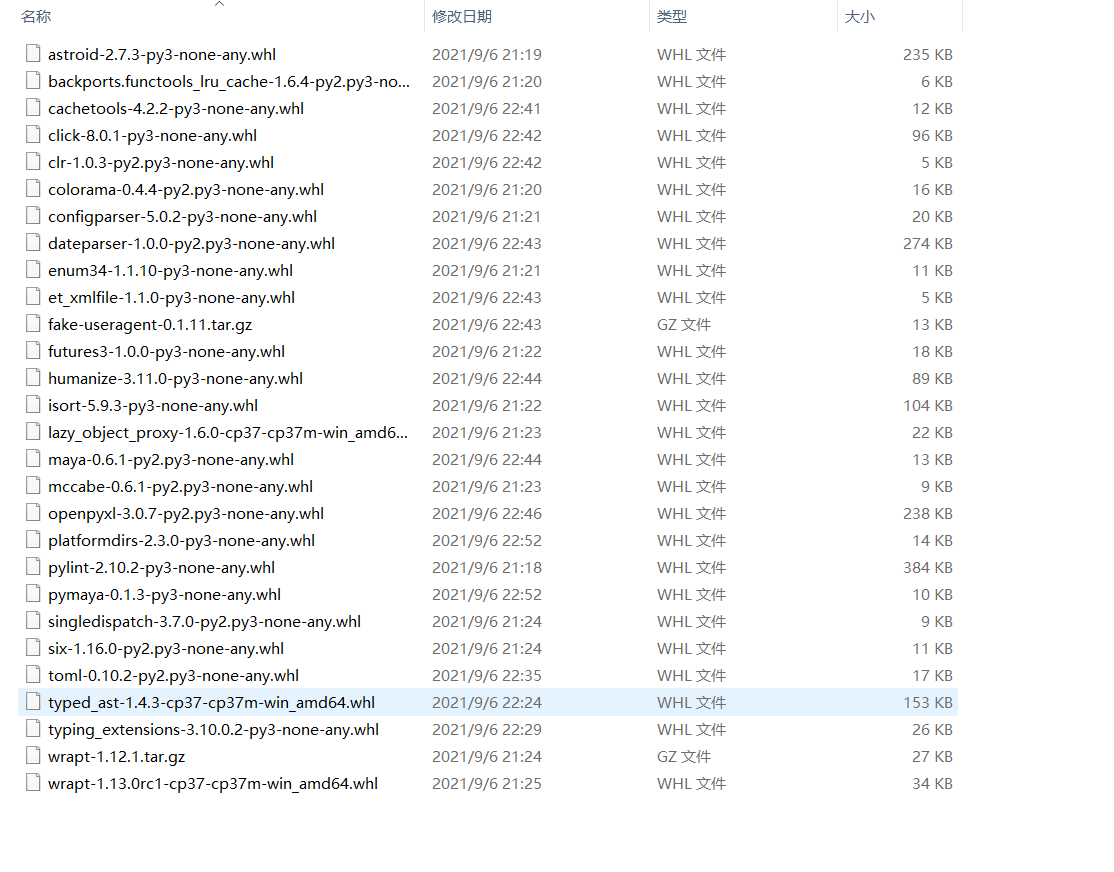Select wrapt-1.13.0rc1-cp37-cp37m-win_amd64.whl file name
The image size is (1114, 872).
point(212,784)
